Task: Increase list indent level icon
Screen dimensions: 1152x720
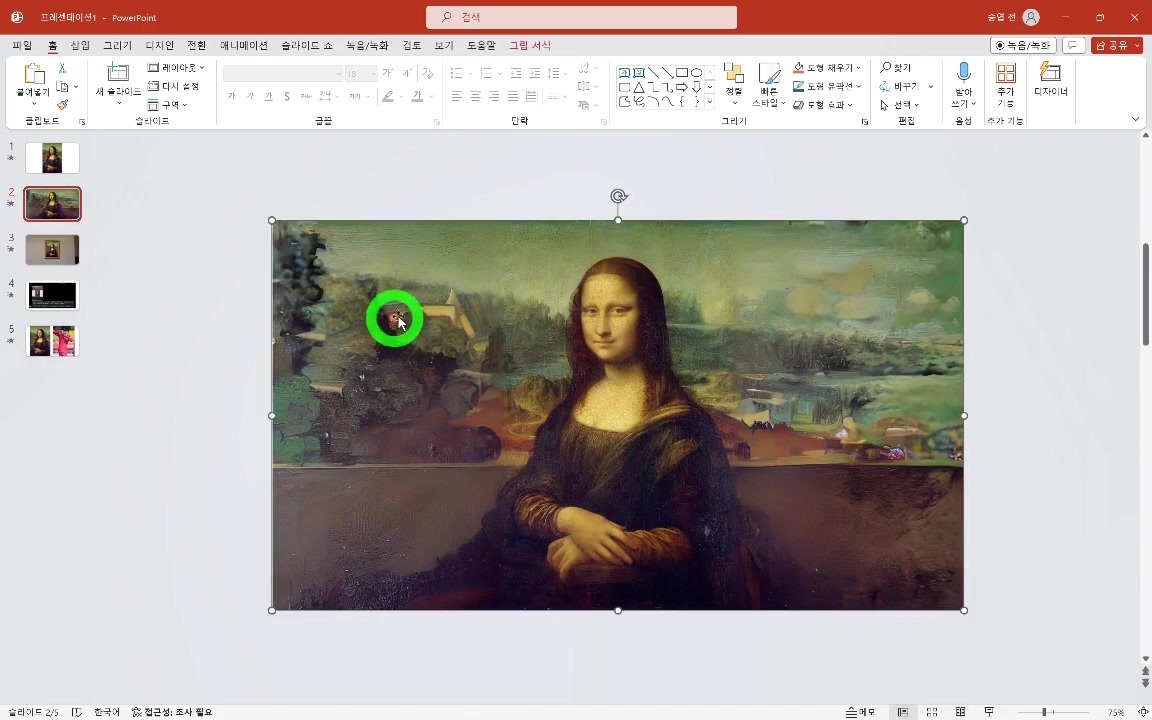Action: point(534,73)
